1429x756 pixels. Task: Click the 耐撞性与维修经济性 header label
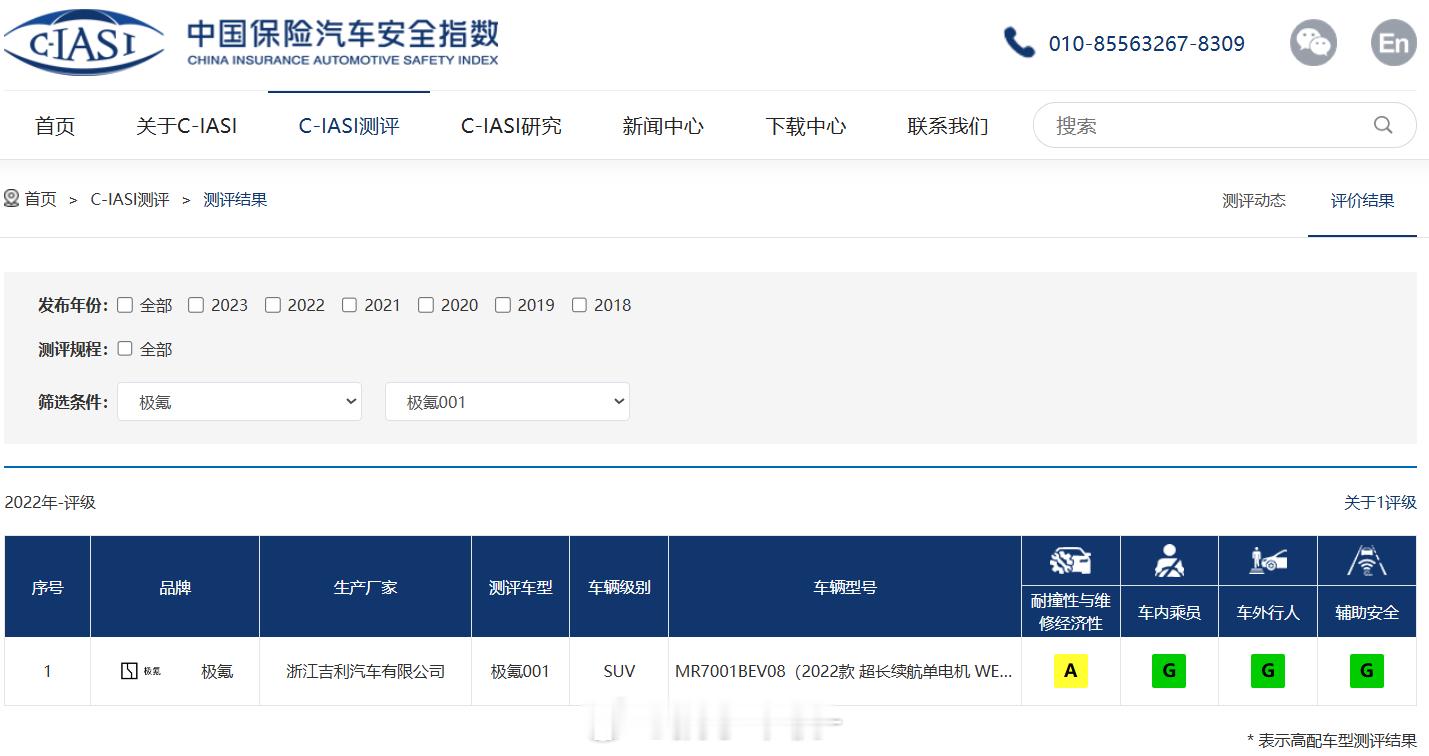click(1070, 611)
